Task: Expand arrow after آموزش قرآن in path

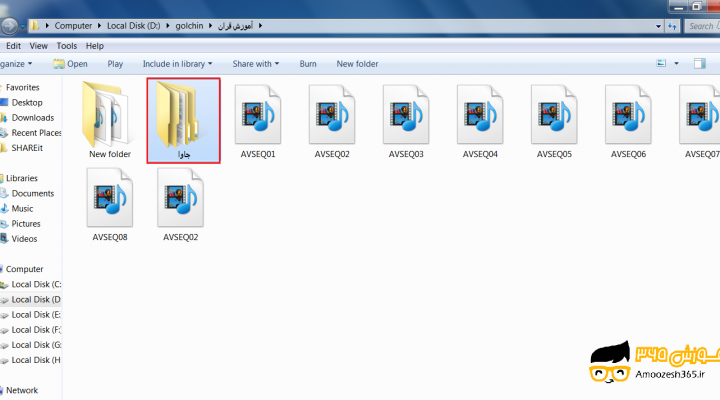Action: [260, 26]
